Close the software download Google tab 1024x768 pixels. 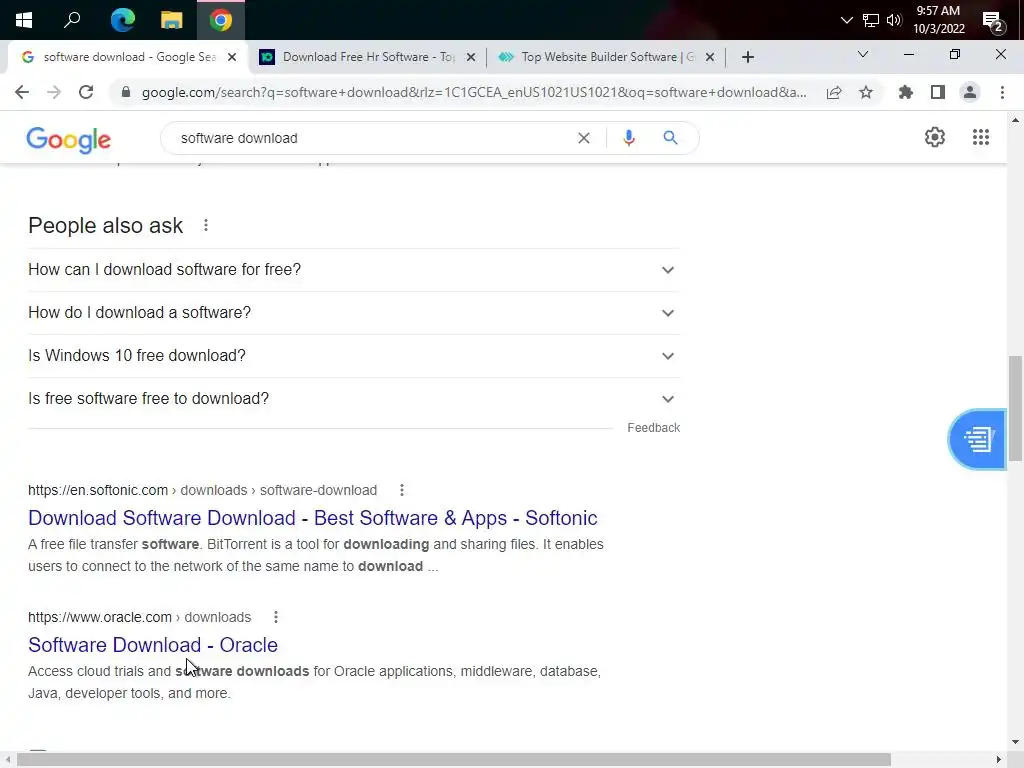(232, 57)
